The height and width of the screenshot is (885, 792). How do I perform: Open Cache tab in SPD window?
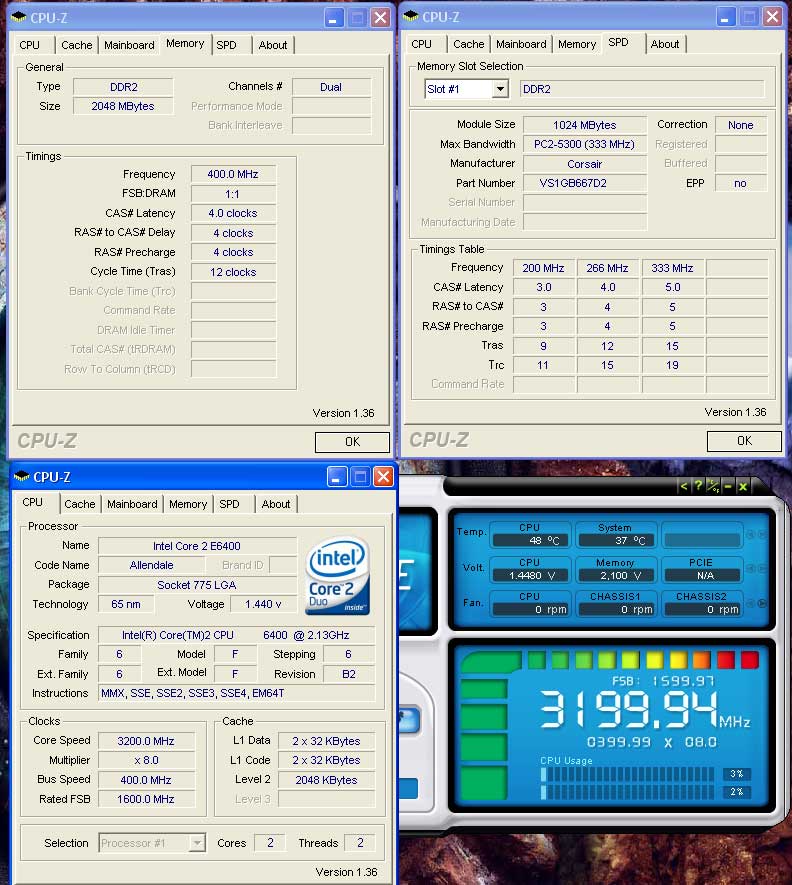click(x=469, y=44)
